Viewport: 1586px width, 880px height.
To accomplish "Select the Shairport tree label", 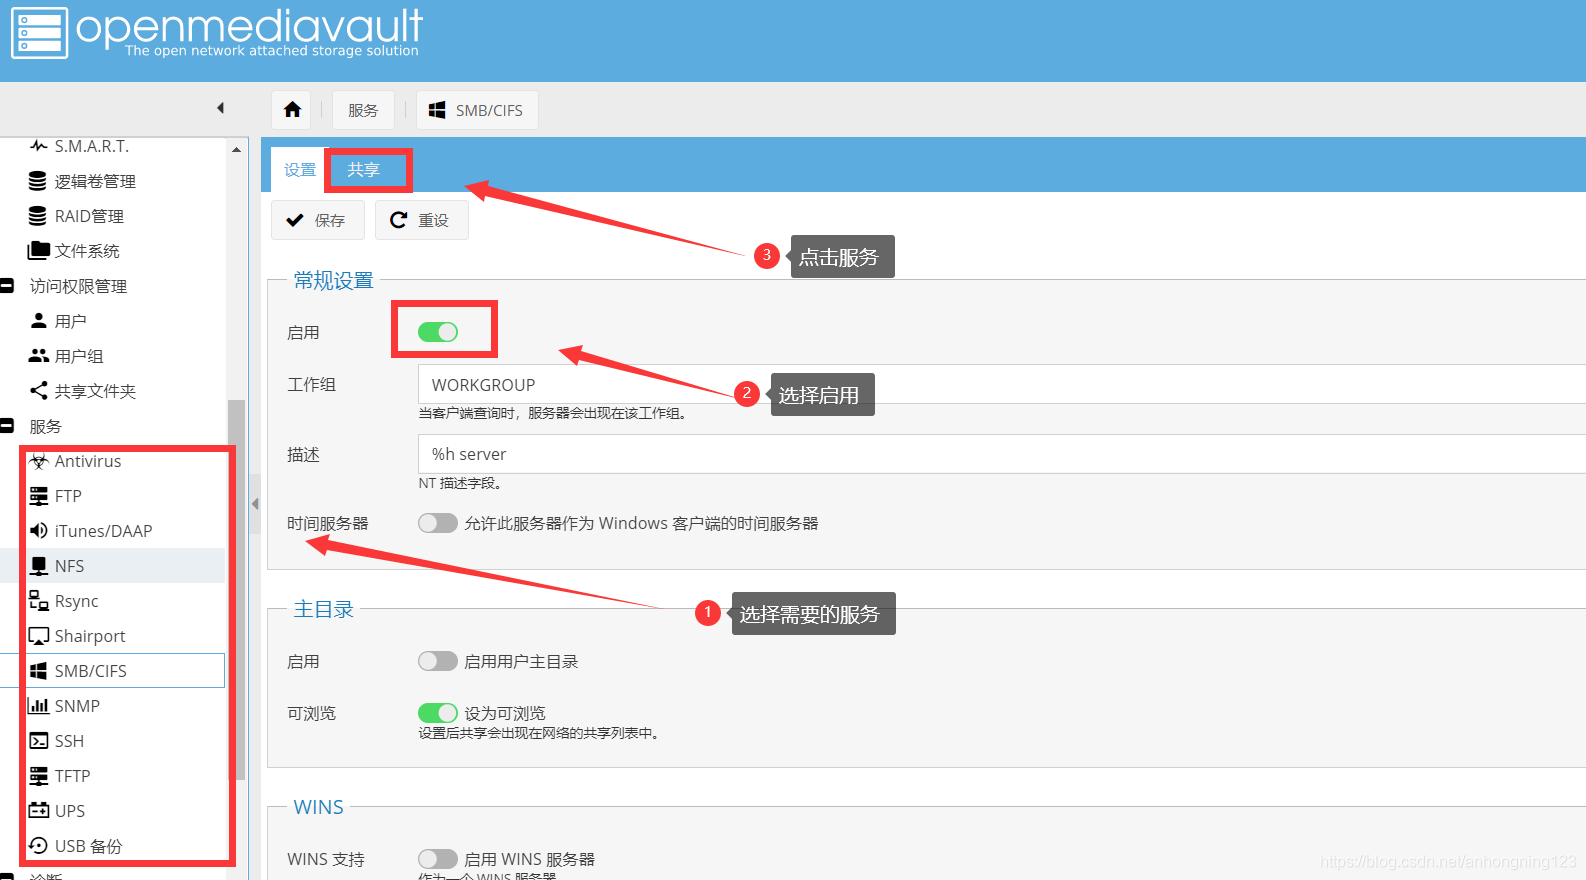I will point(90,636).
